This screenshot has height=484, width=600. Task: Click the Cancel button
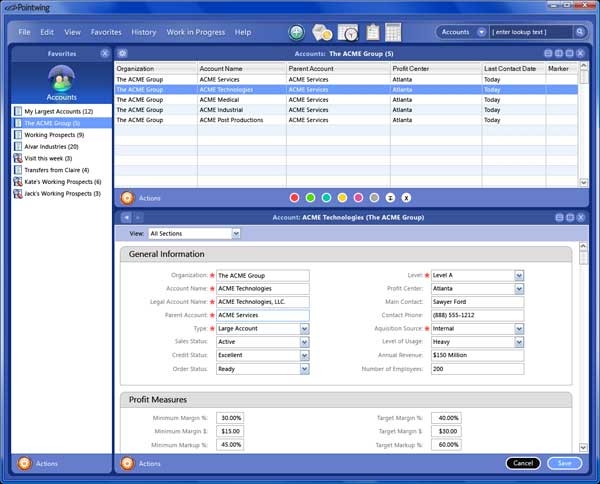[524, 463]
